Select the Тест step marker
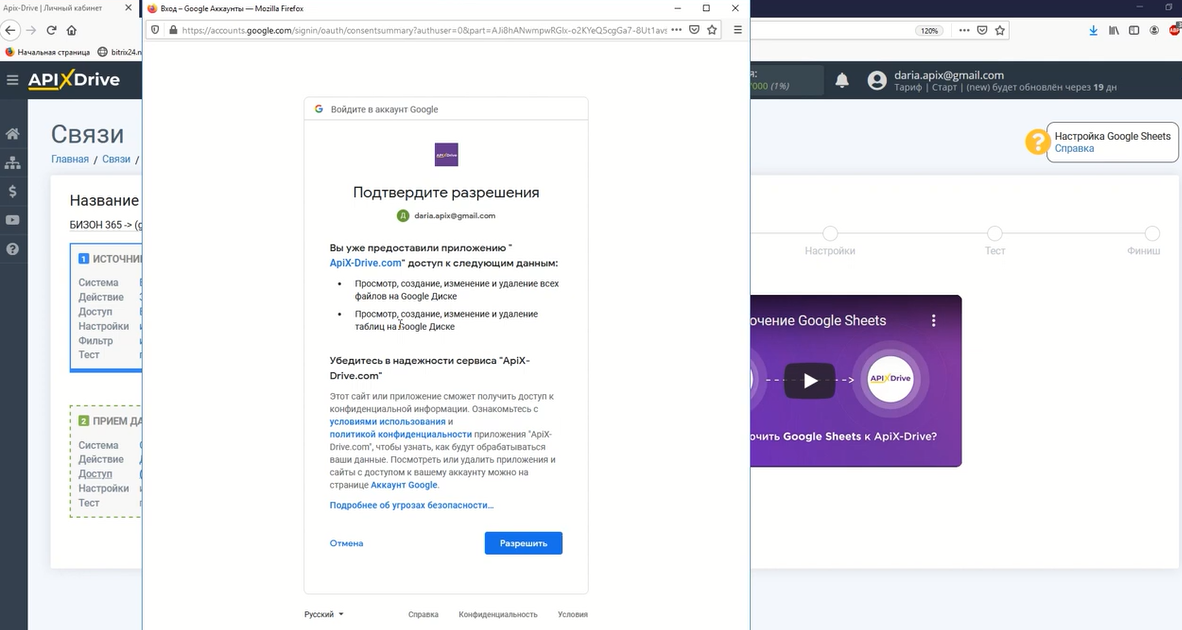Image resolution: width=1182 pixels, height=630 pixels. [x=995, y=234]
